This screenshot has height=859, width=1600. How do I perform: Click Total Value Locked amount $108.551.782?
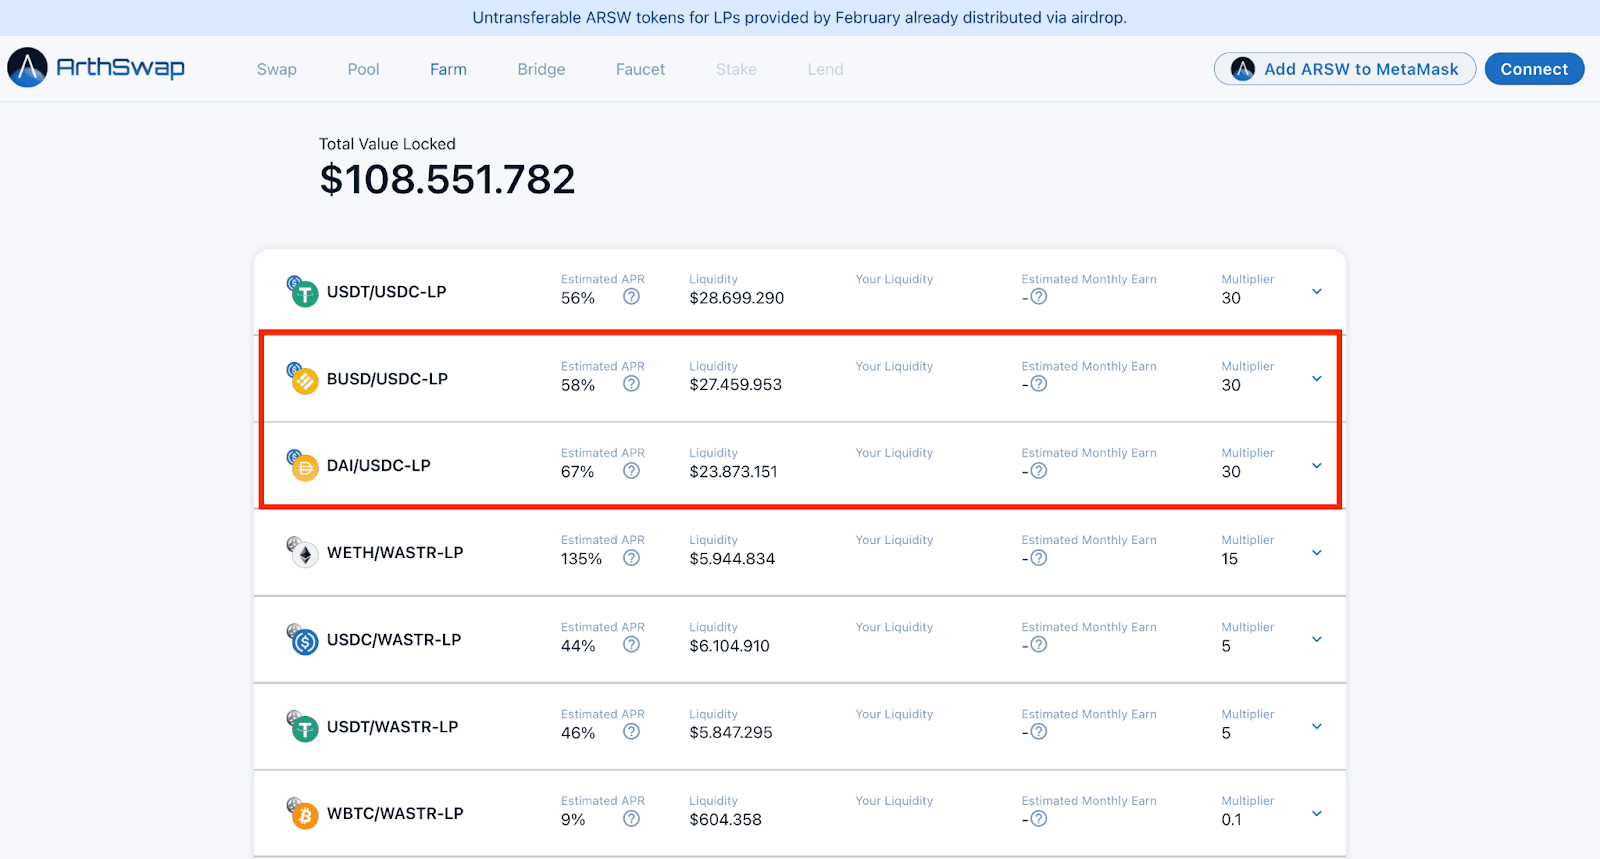447,180
